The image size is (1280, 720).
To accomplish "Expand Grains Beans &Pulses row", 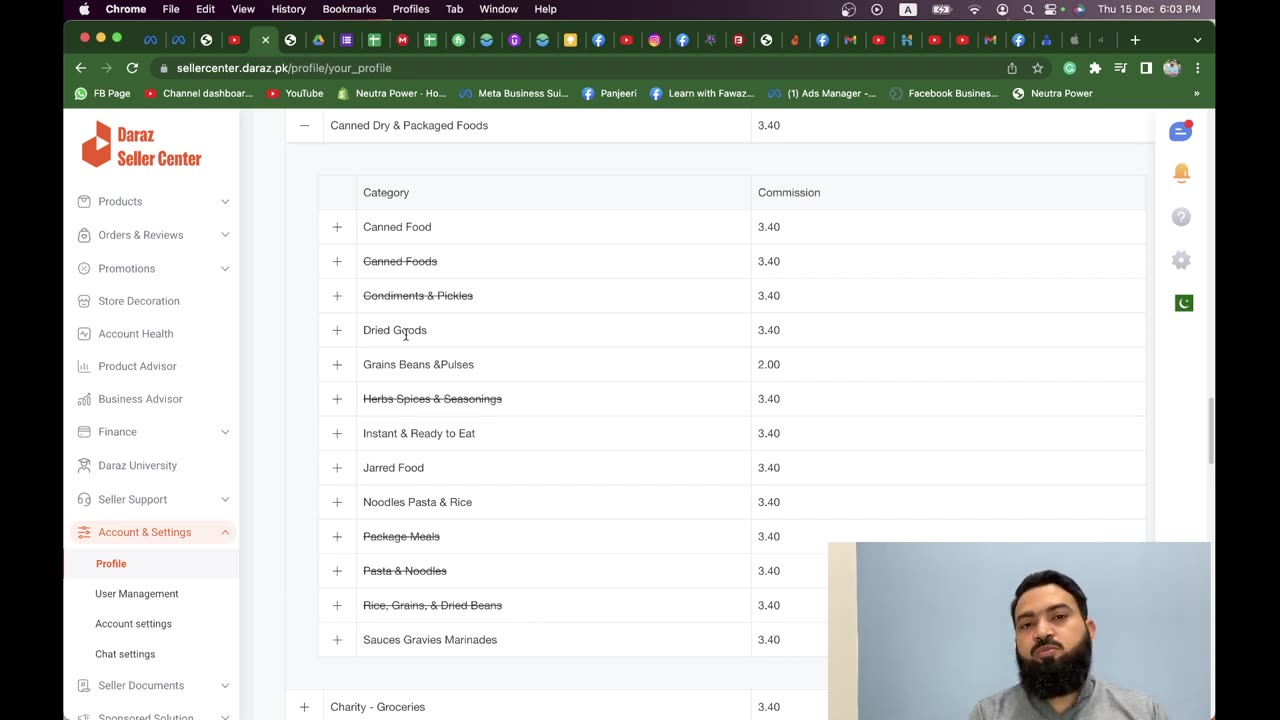I will 337,365.
